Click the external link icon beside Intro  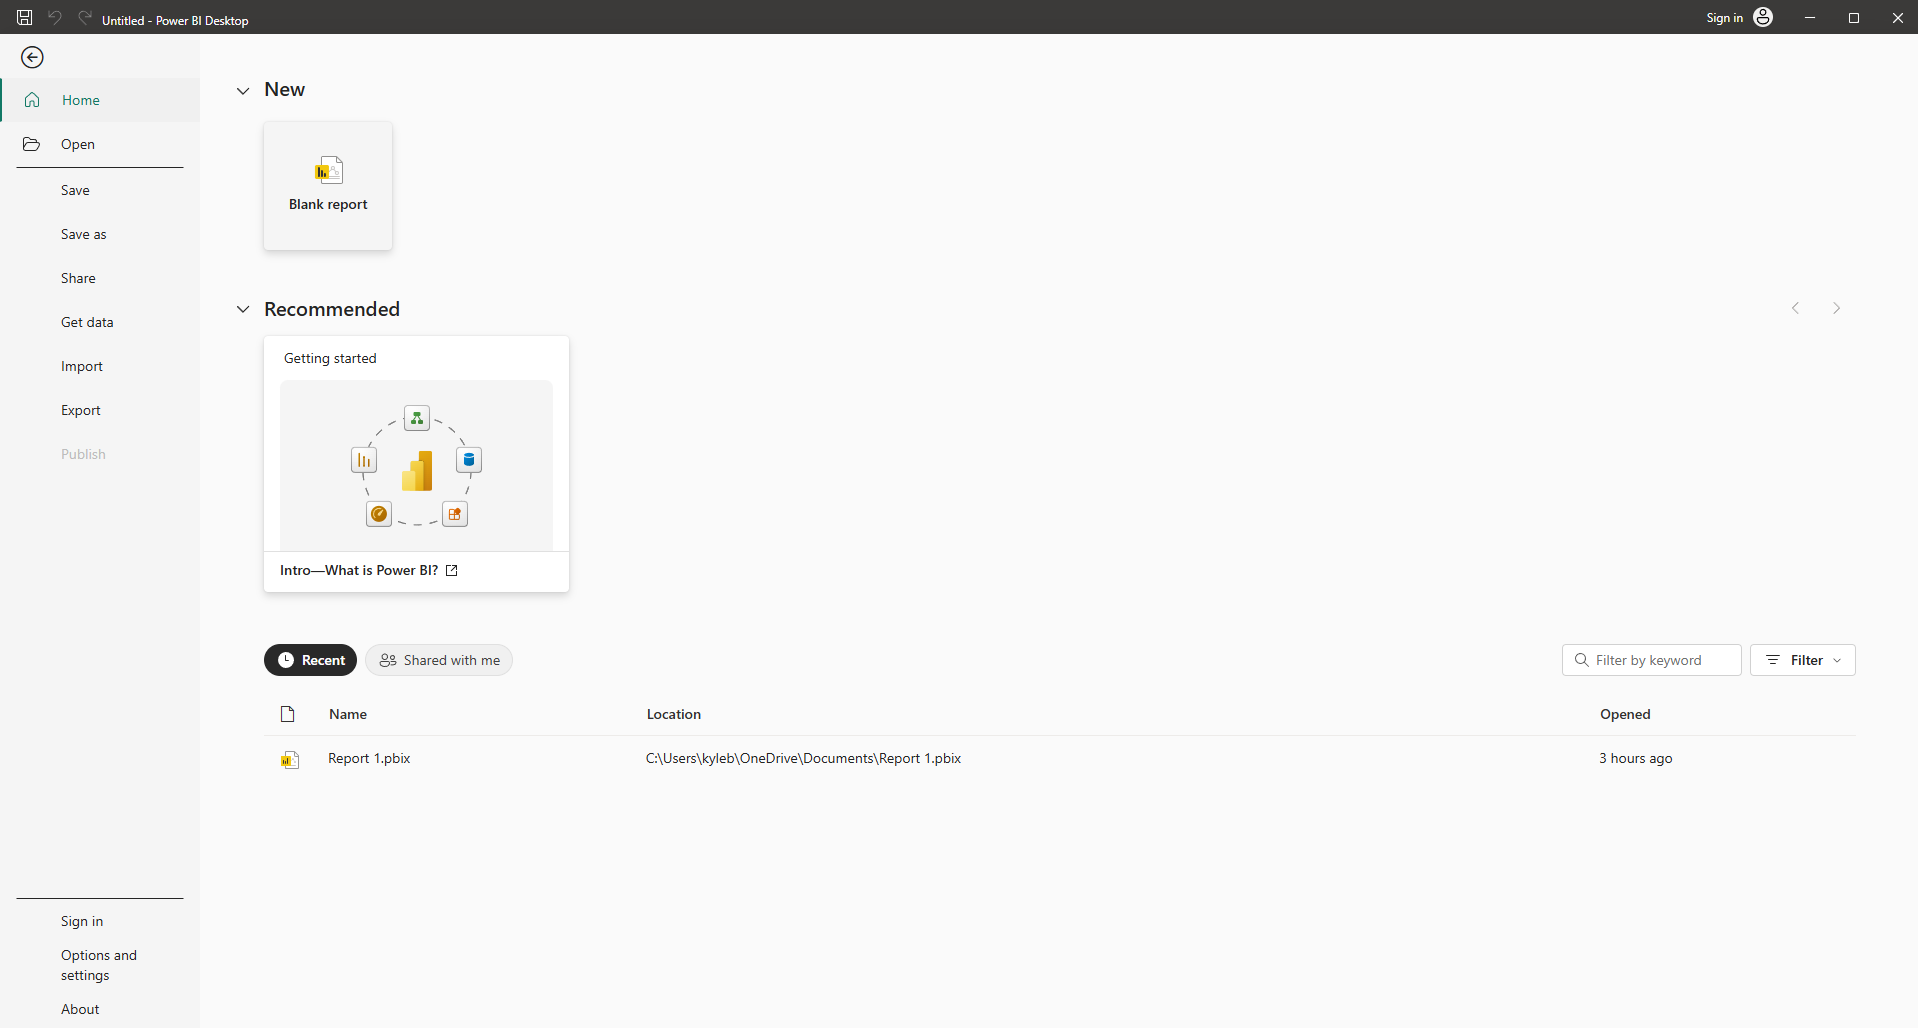pos(452,570)
